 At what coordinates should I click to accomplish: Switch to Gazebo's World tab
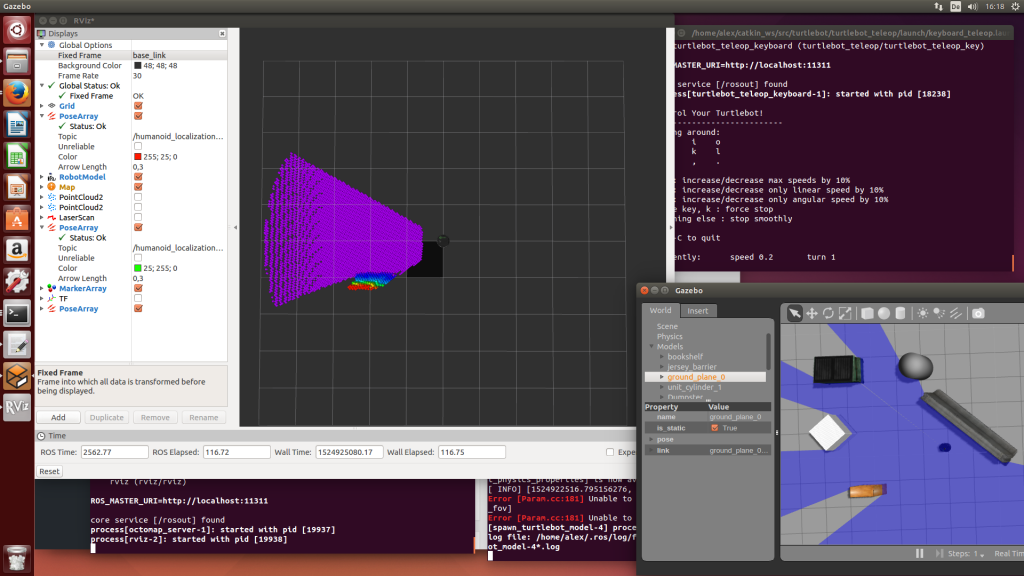click(x=660, y=310)
